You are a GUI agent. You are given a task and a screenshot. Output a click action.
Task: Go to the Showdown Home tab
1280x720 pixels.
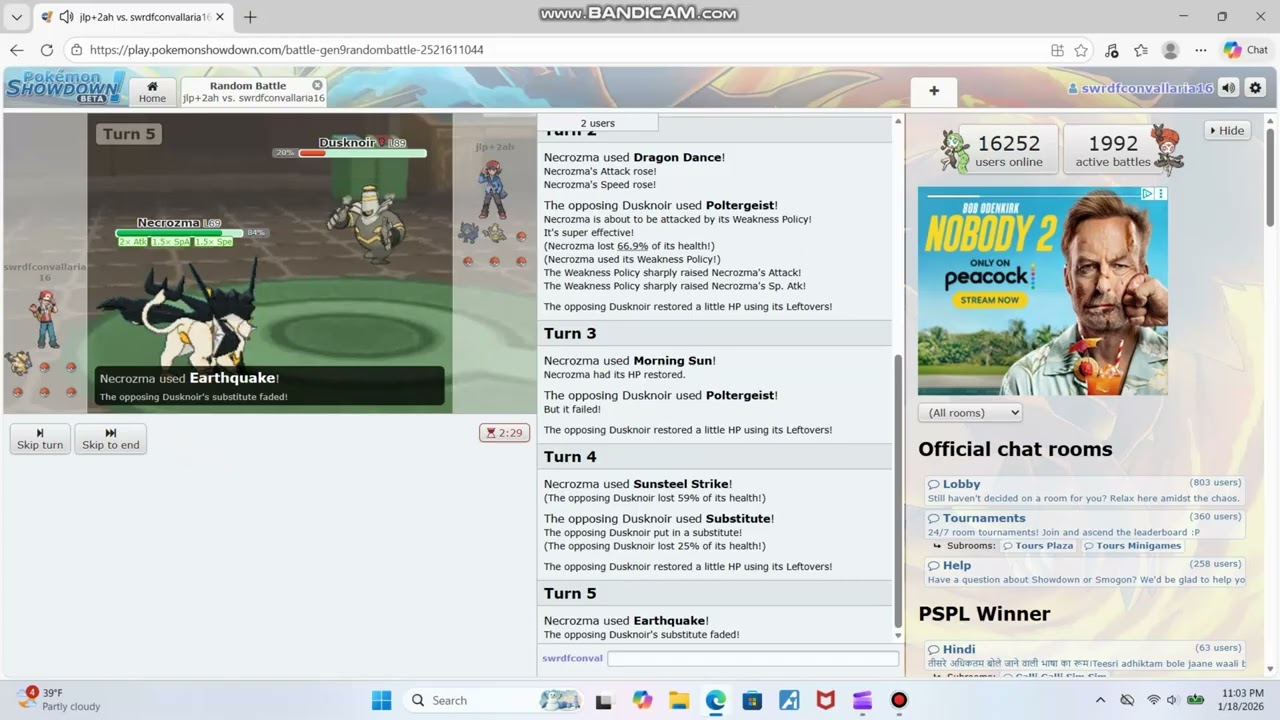tap(152, 92)
